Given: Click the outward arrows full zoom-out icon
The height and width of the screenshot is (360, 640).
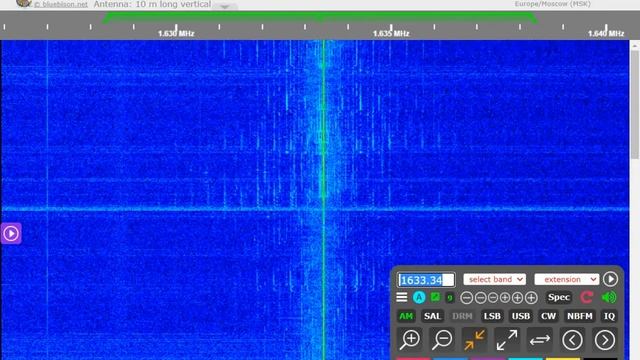Looking at the screenshot, I should [x=507, y=340].
